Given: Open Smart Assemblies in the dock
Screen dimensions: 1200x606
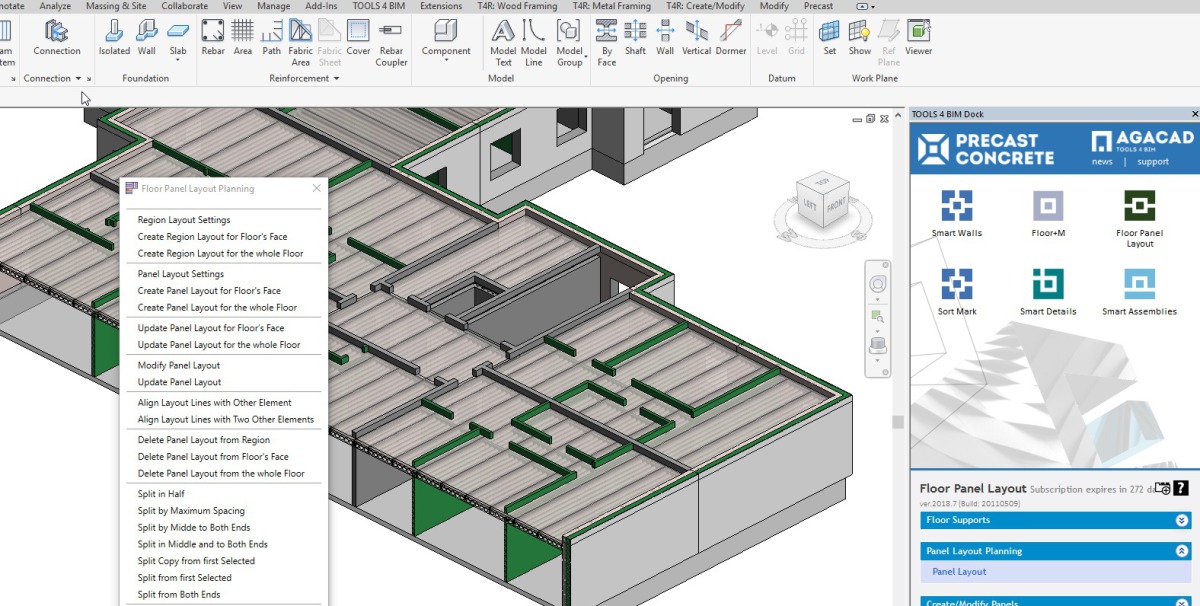Looking at the screenshot, I should point(1139,292).
